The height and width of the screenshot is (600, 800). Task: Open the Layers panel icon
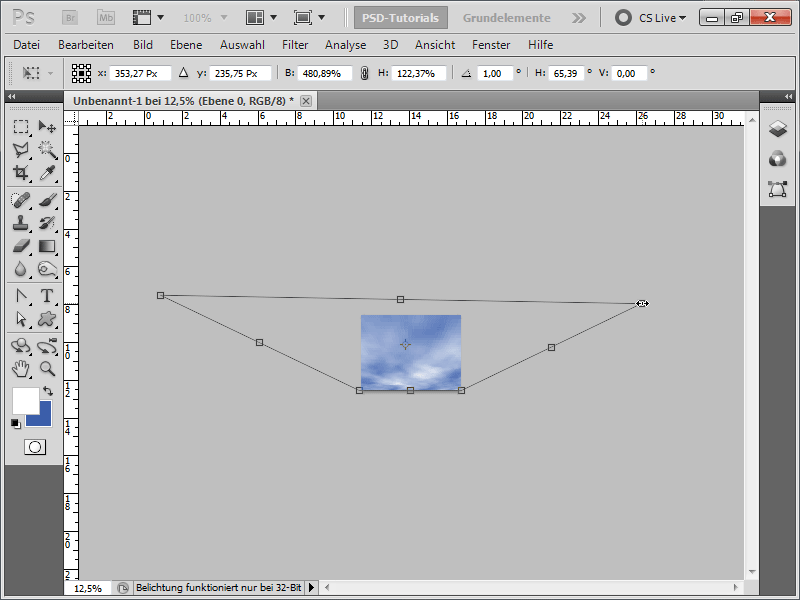(778, 129)
